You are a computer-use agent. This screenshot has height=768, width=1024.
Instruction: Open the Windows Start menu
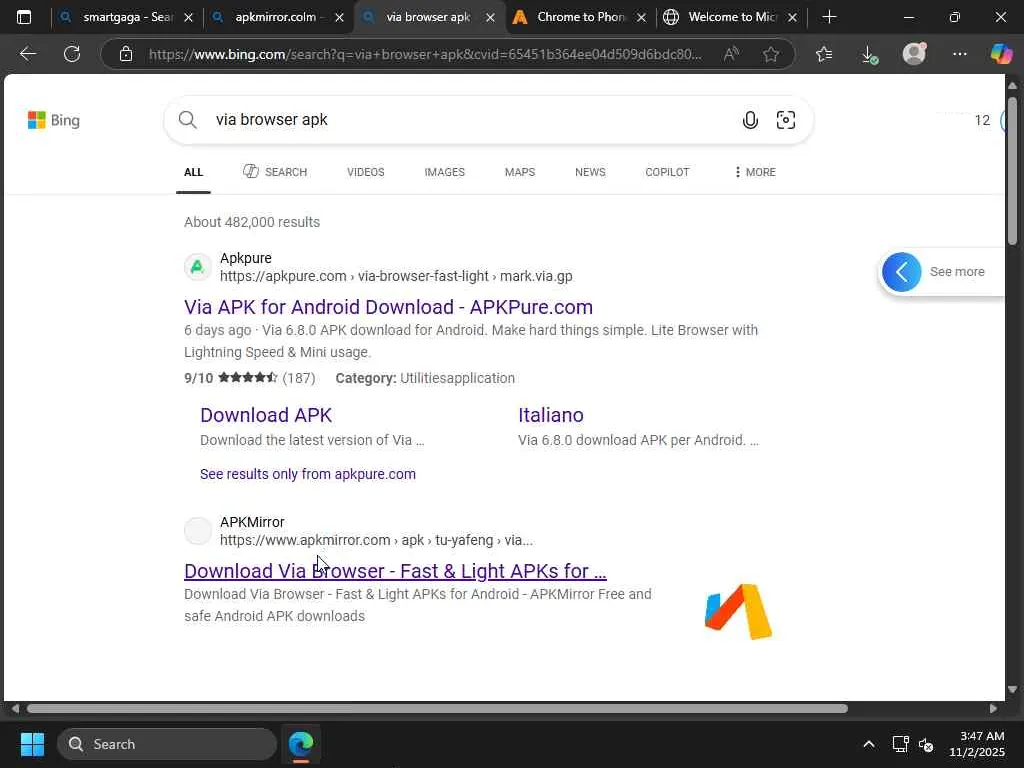click(32, 744)
